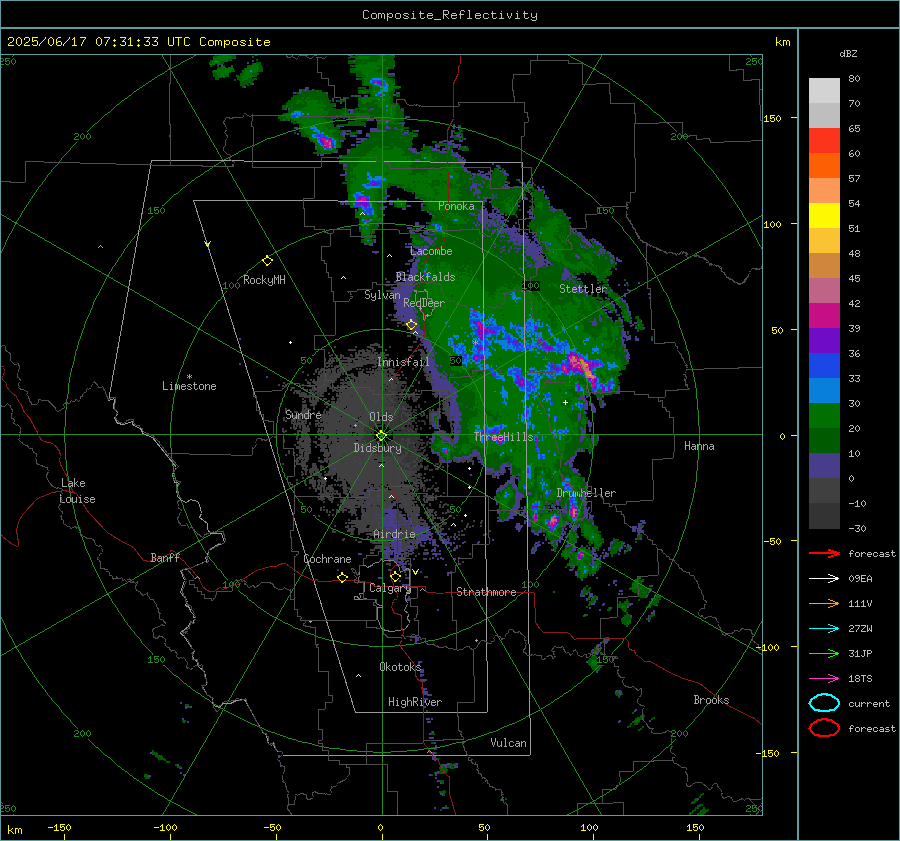Viewport: 900px width, 841px height.
Task: Click the Blackfalds city label
Action: coord(425,277)
